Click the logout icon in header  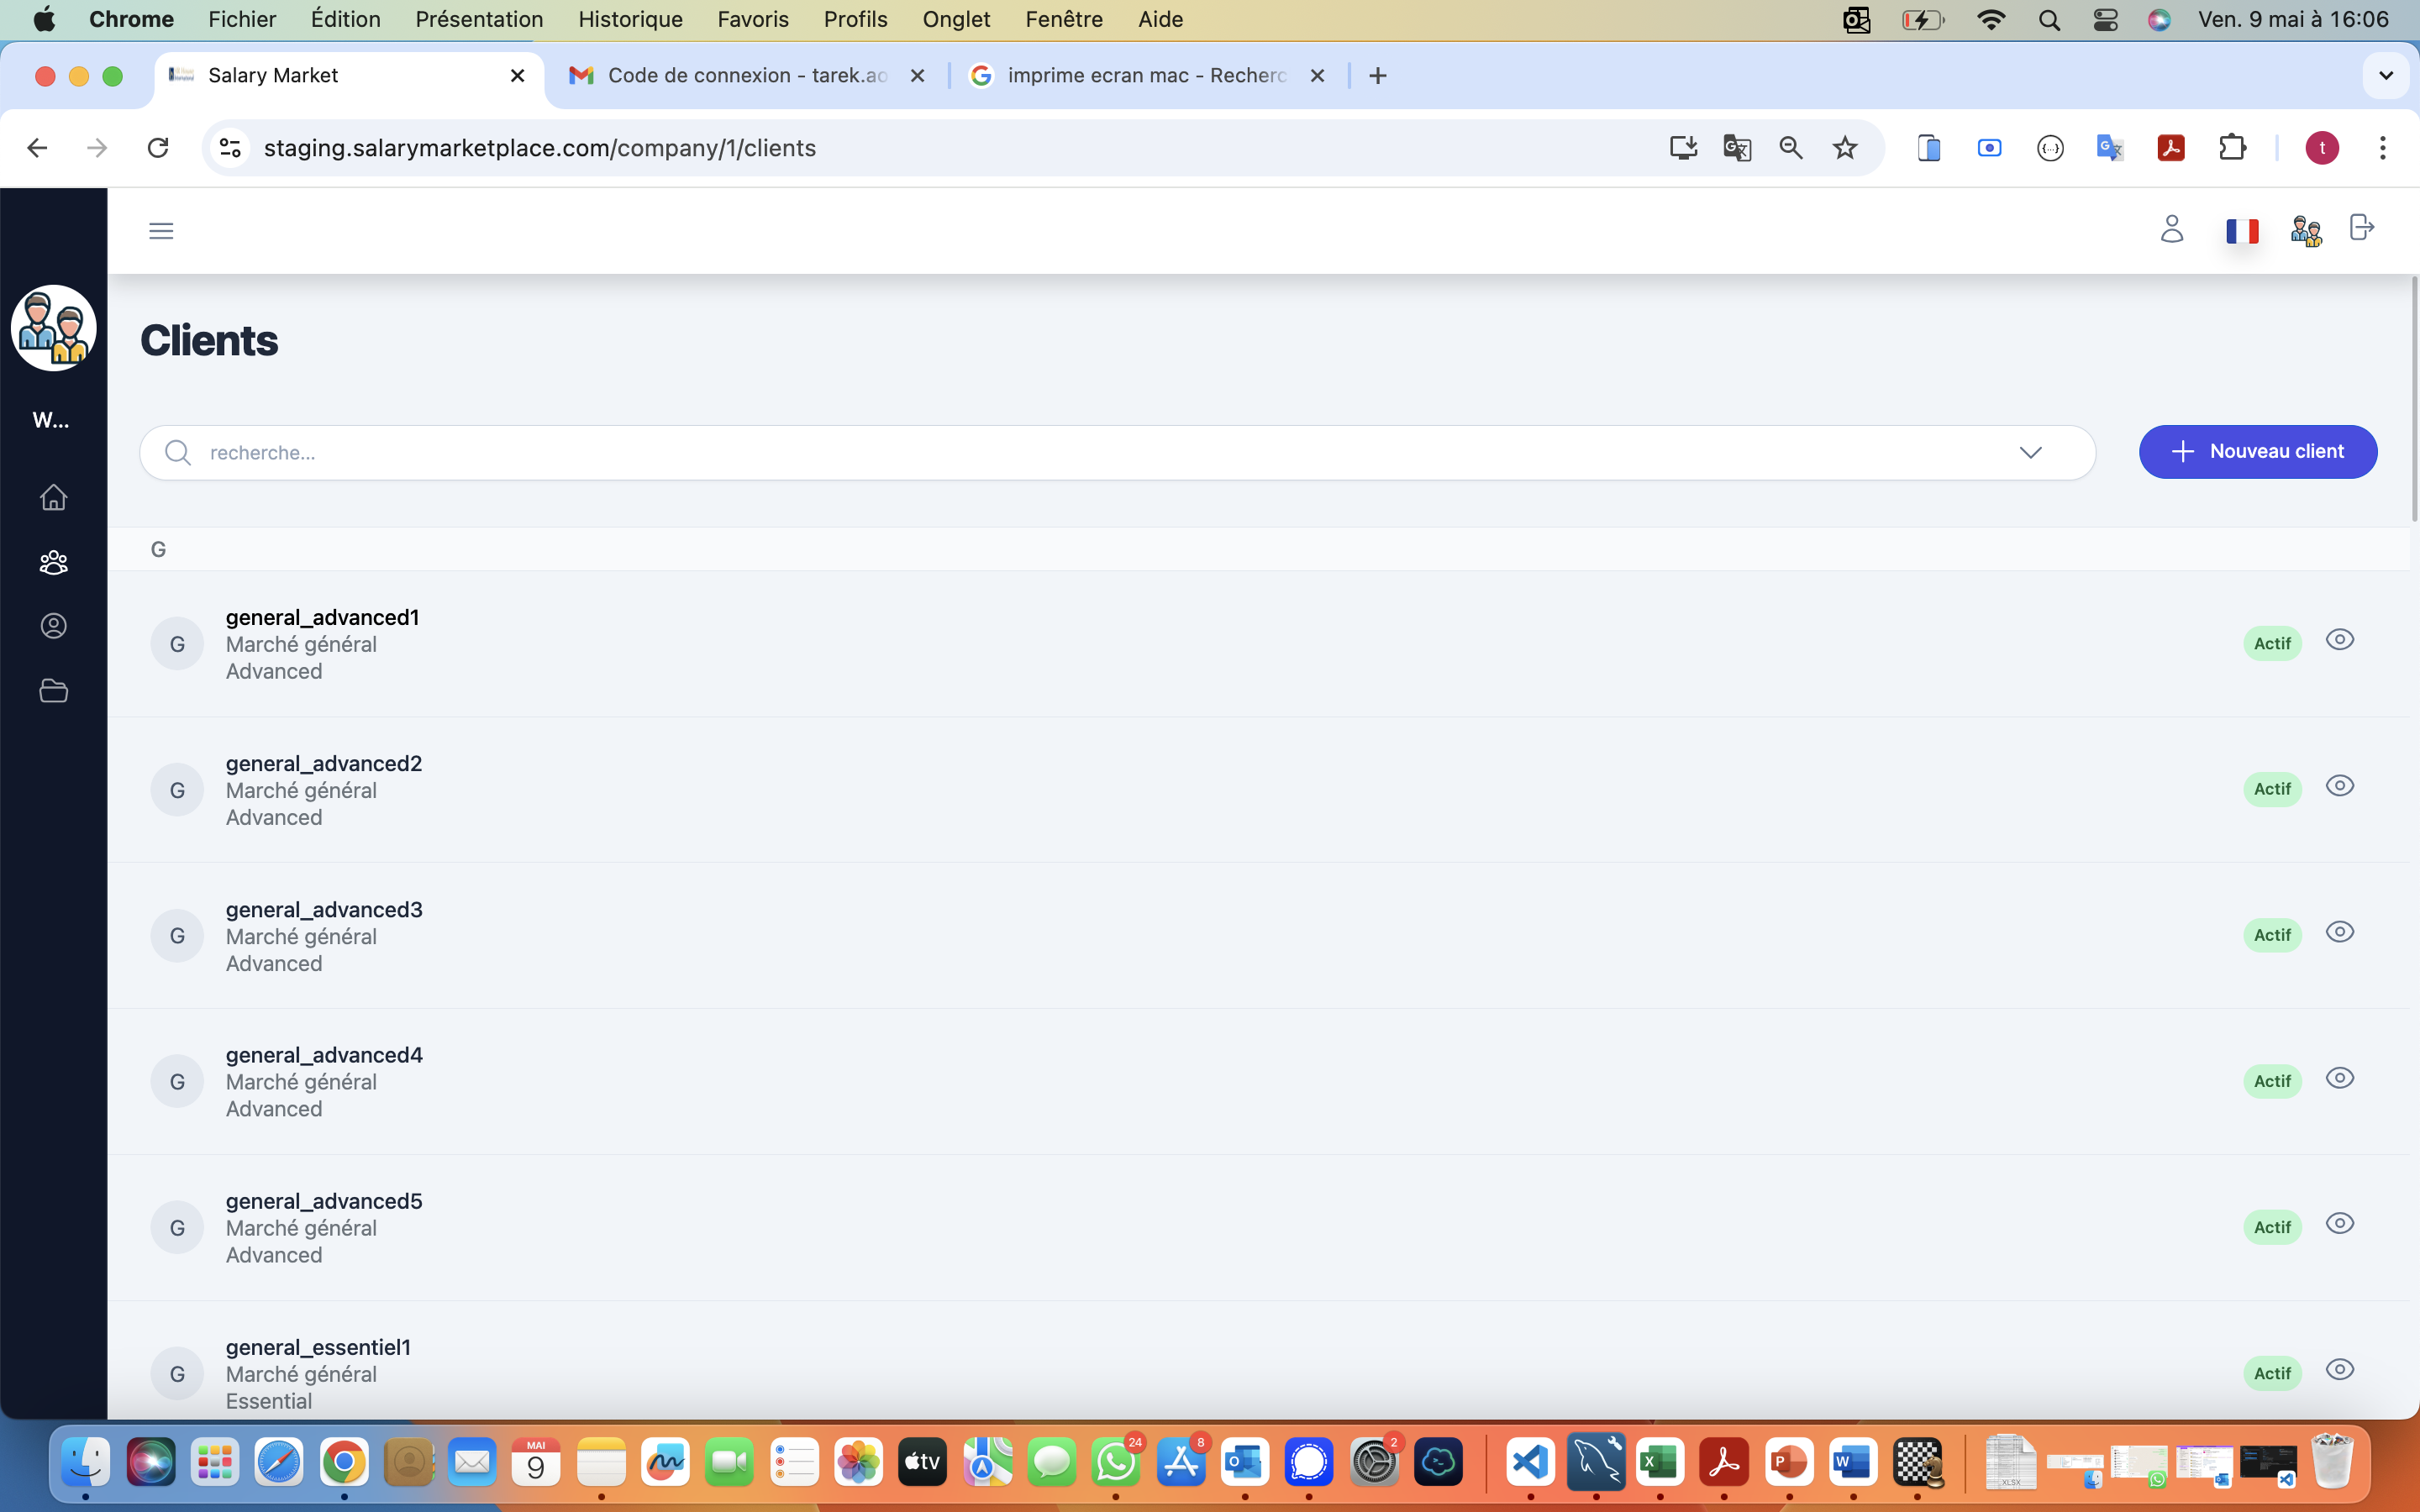click(2361, 228)
